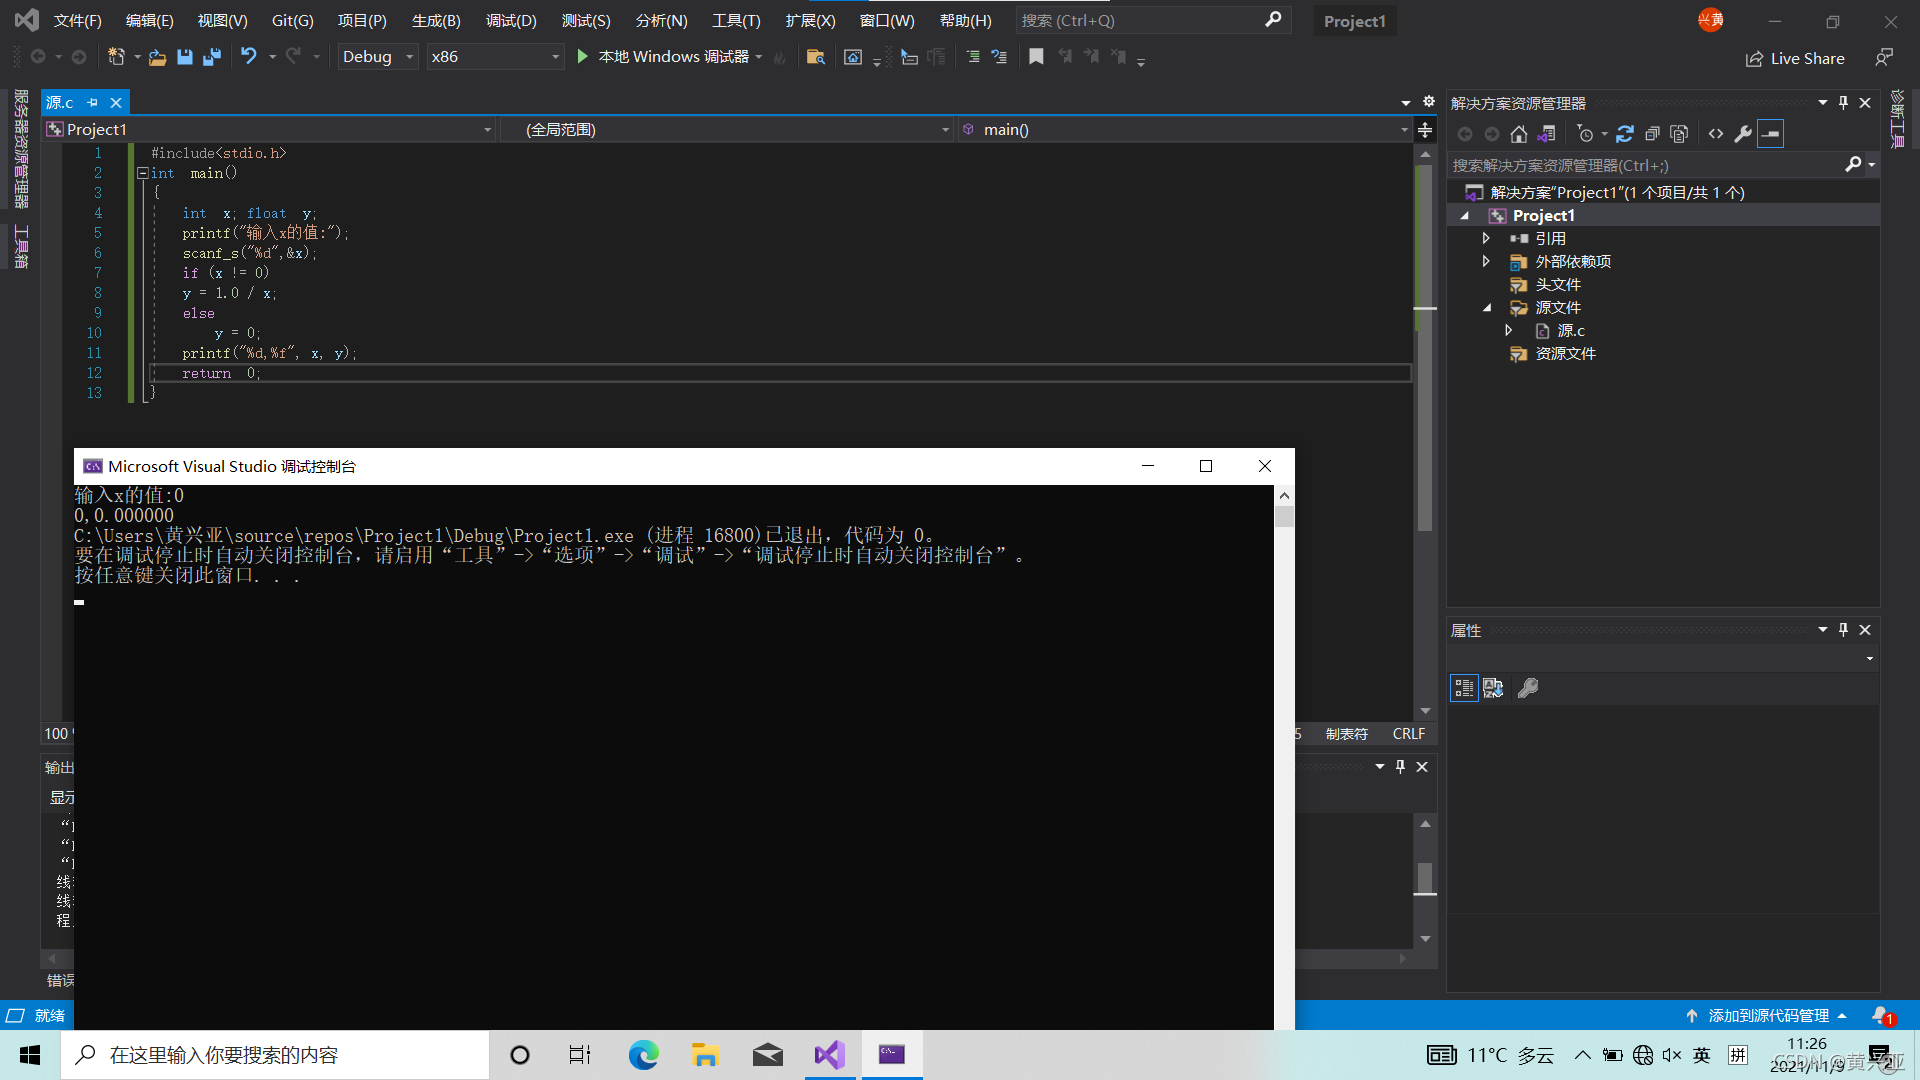Screen dimensions: 1920x1080
Task: Open the 编辑(E) menu
Action: tap(149, 21)
